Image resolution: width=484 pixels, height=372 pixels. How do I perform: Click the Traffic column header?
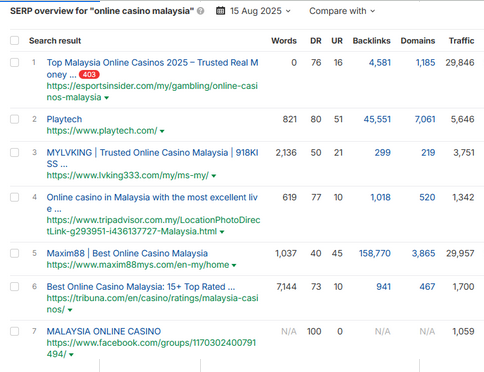(461, 41)
